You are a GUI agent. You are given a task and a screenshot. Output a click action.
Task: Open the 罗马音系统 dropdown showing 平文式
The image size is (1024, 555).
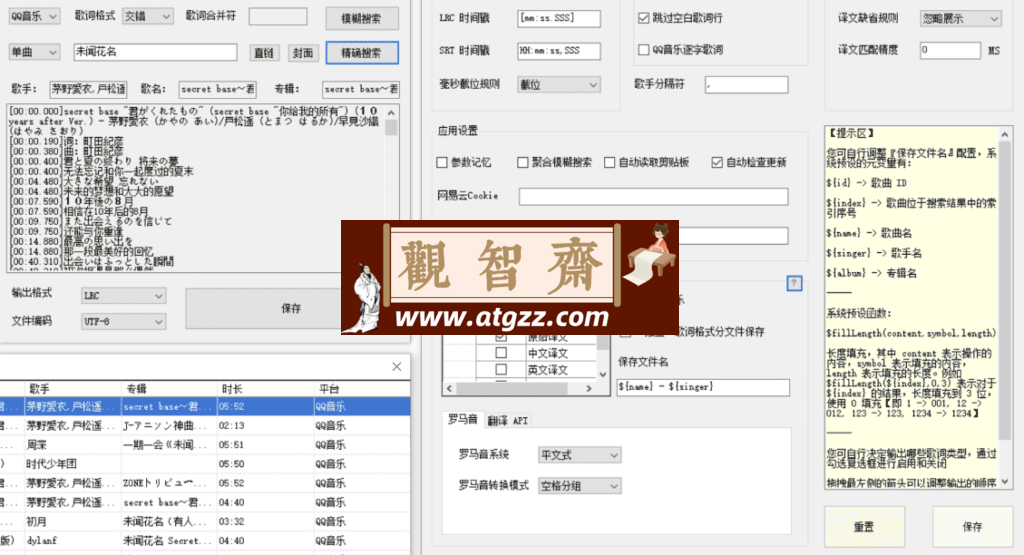[x=579, y=455]
